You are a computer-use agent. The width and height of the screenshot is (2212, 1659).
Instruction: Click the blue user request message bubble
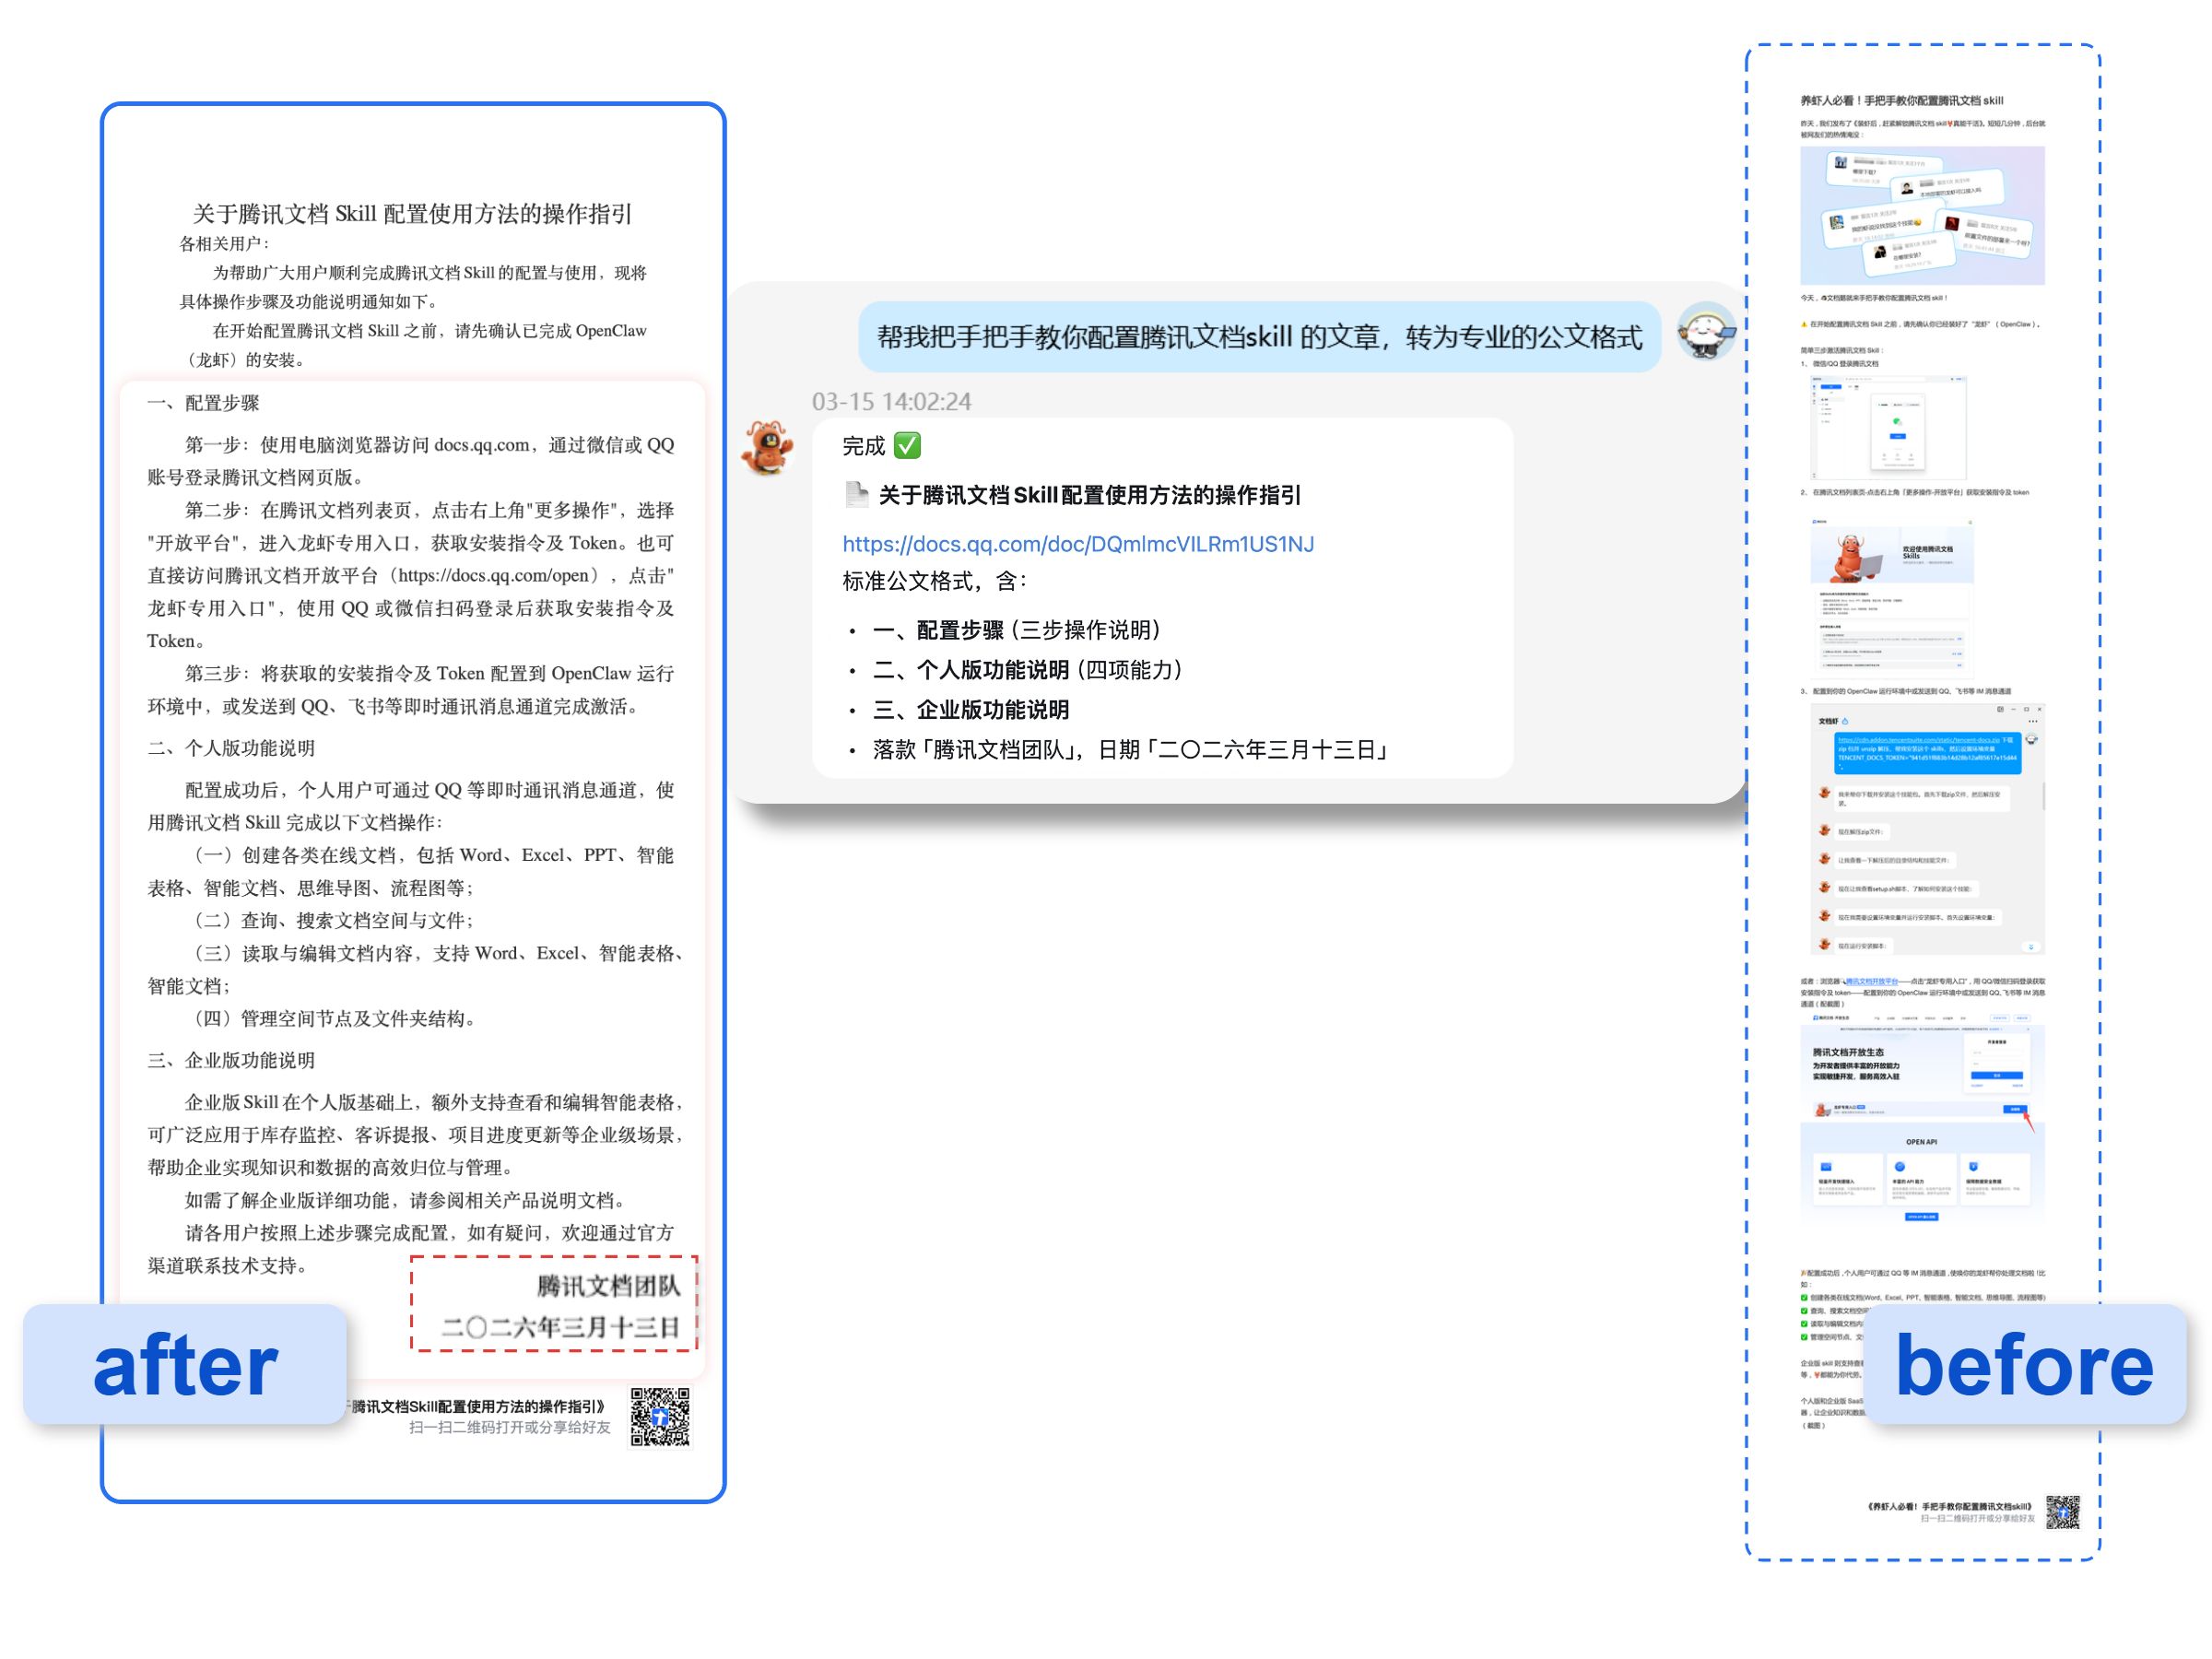click(x=1259, y=337)
